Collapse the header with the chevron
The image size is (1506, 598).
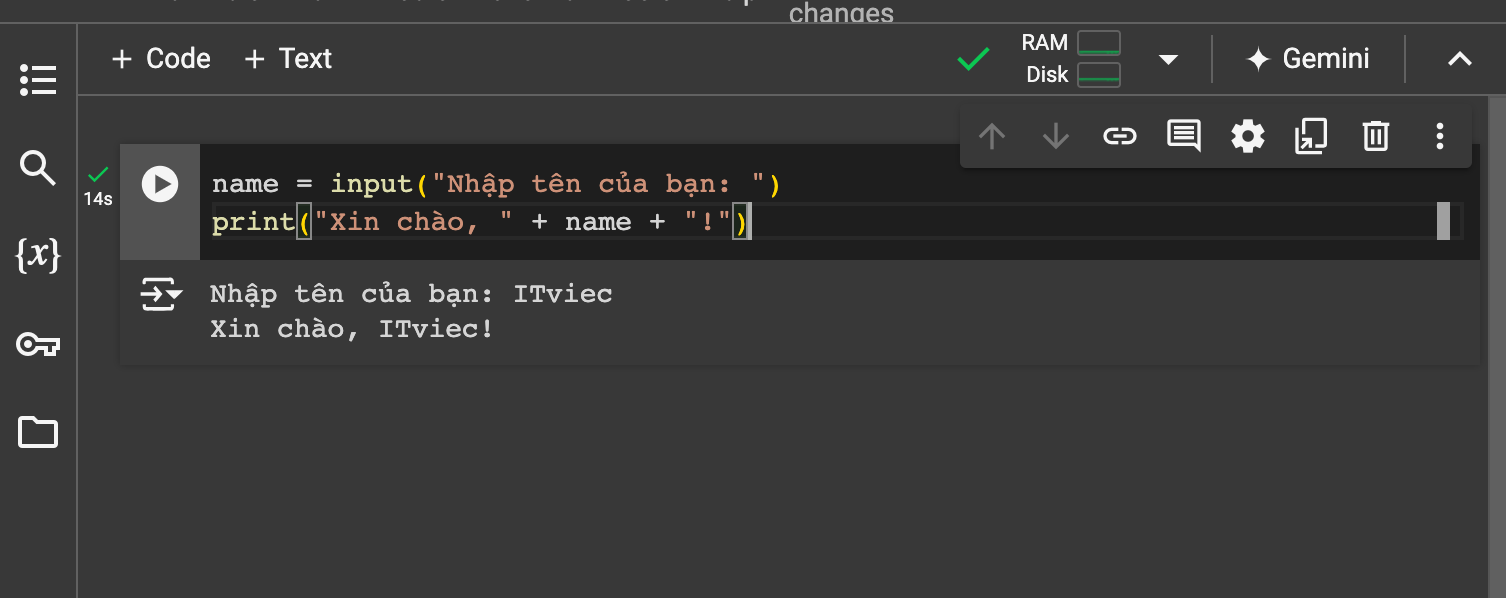tap(1459, 59)
